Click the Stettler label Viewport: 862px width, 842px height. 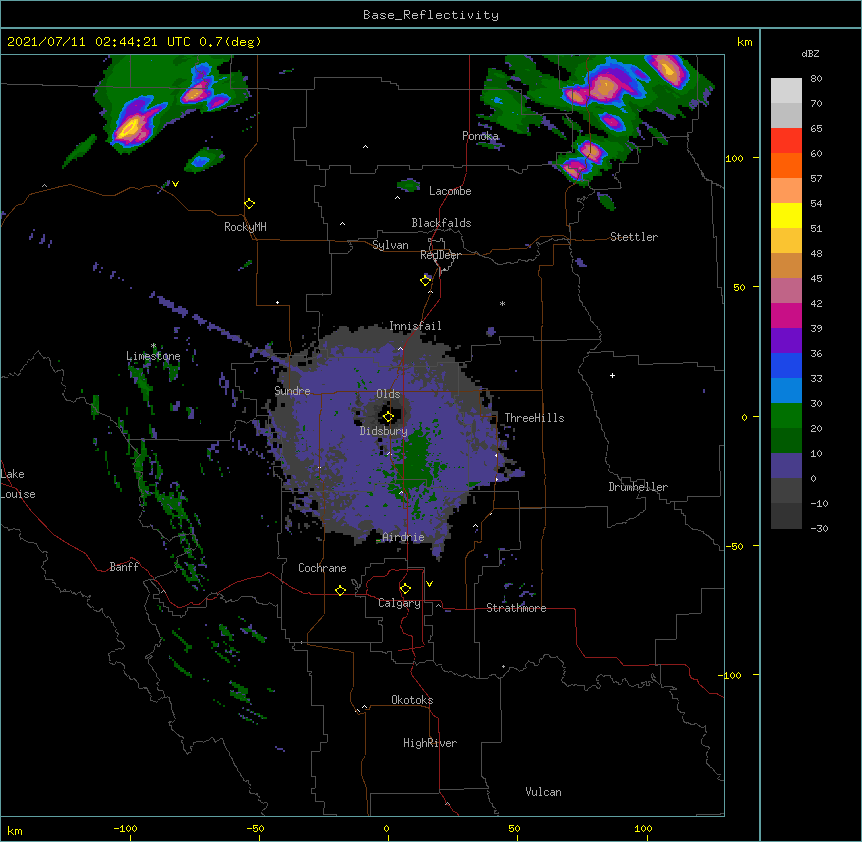(634, 237)
